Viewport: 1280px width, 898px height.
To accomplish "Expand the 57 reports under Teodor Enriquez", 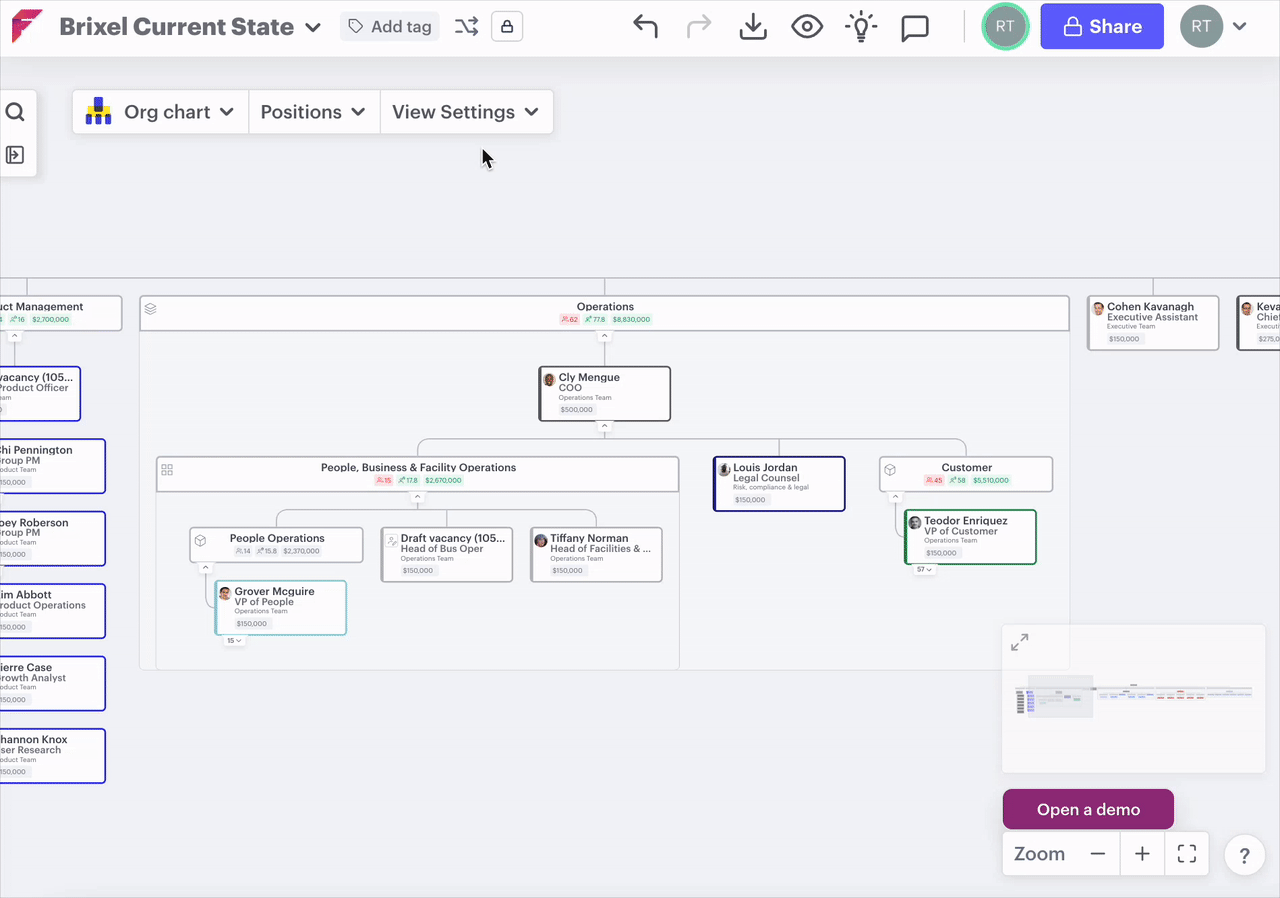I will pos(923,570).
